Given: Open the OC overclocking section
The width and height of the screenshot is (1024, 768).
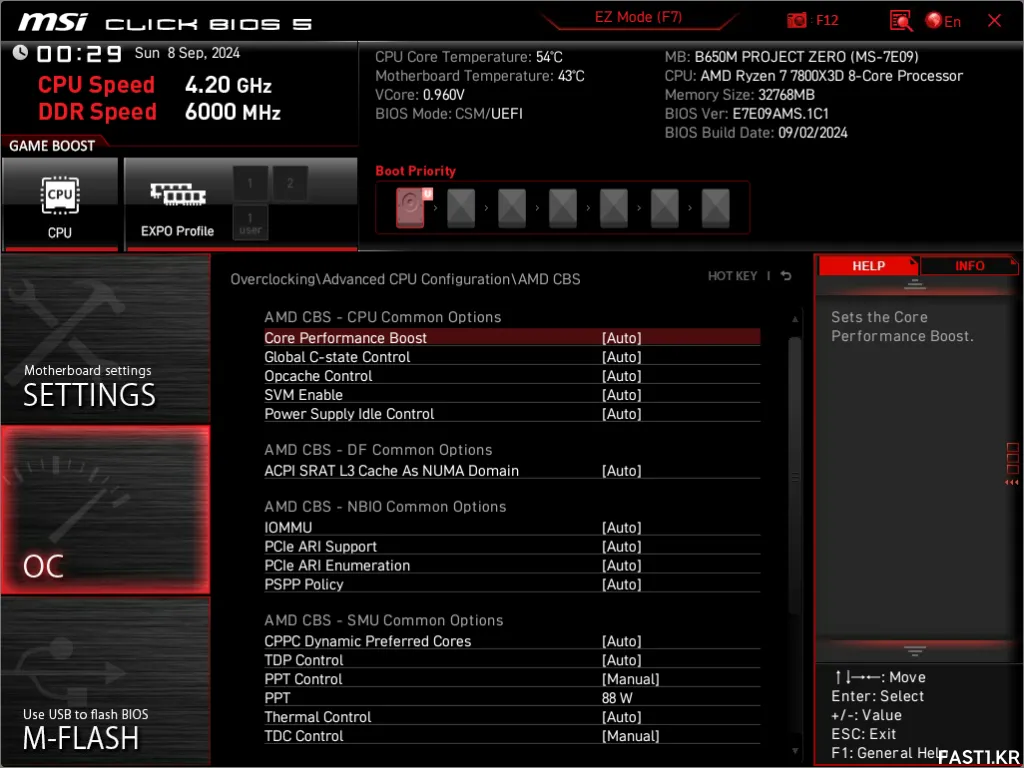Looking at the screenshot, I should (105, 509).
